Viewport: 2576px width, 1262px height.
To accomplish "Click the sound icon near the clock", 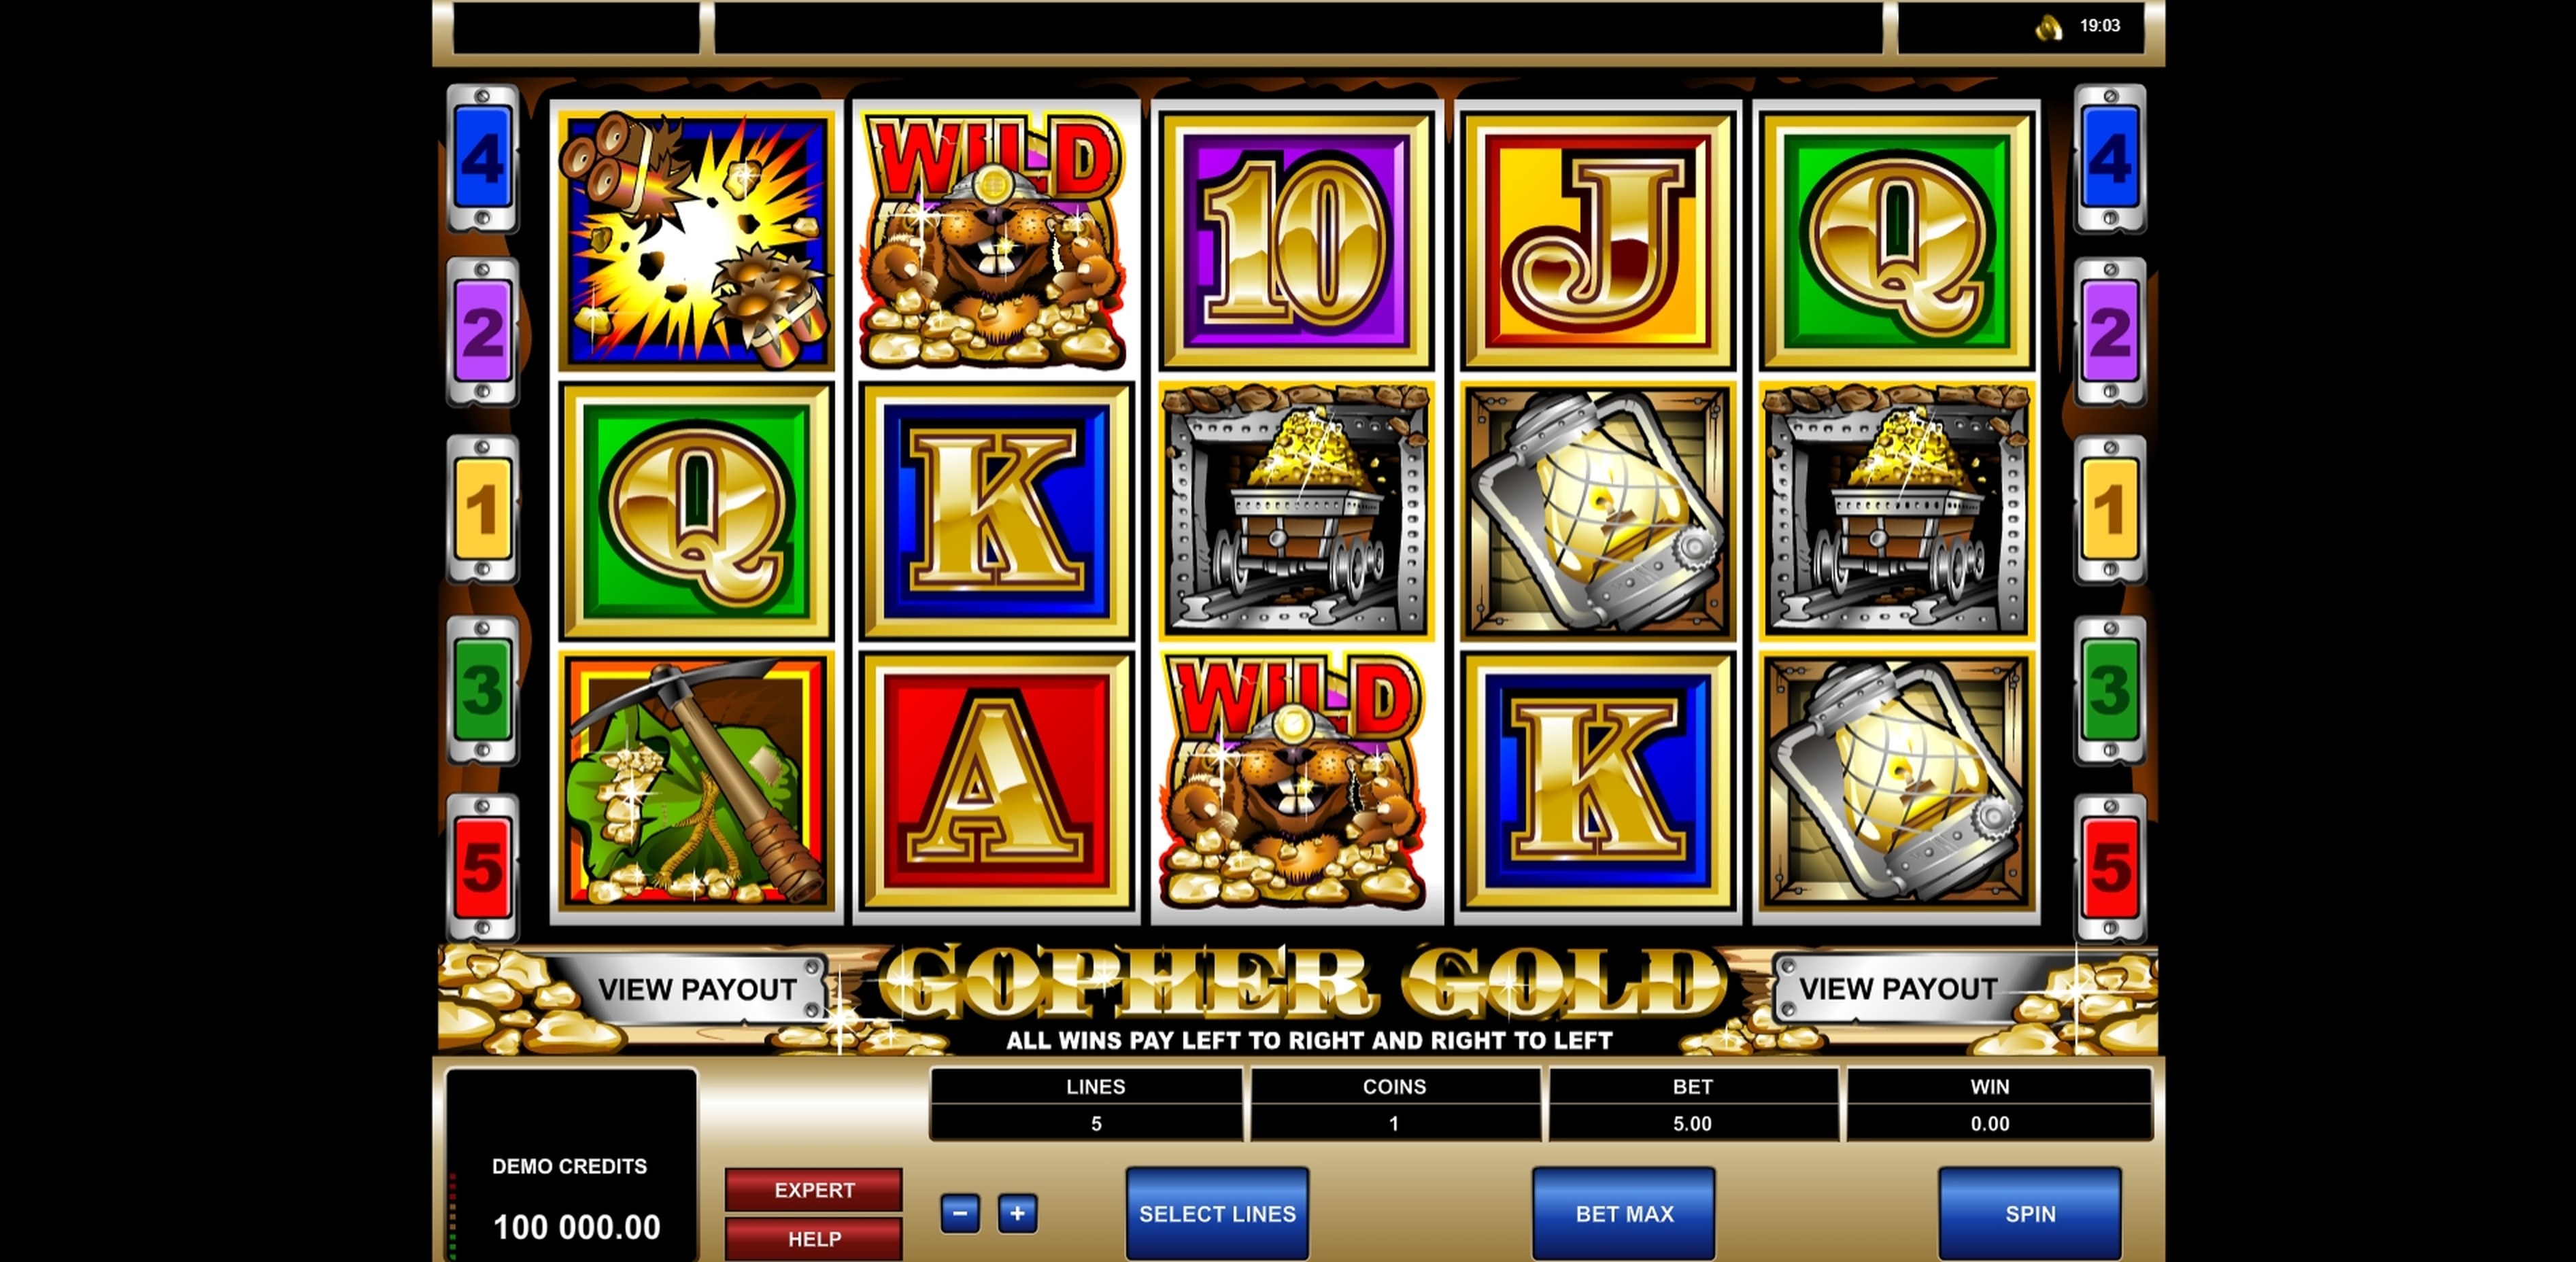I will [2049, 27].
